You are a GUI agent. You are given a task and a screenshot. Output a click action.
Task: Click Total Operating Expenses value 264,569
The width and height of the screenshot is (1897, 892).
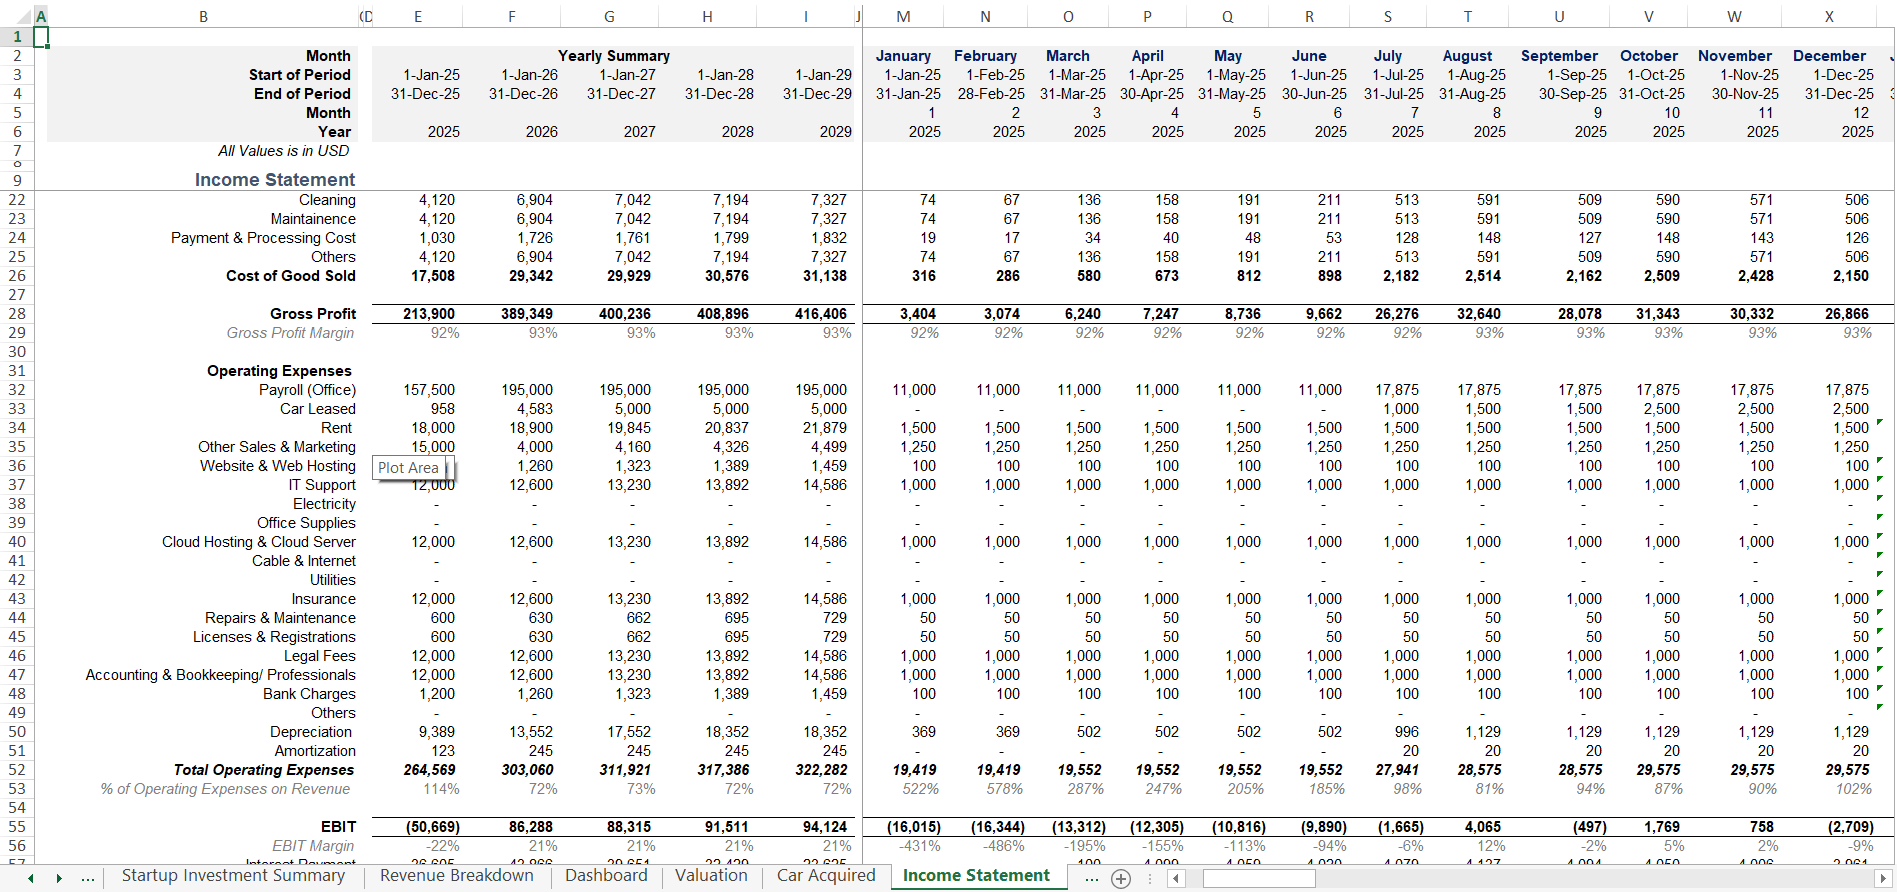[429, 770]
